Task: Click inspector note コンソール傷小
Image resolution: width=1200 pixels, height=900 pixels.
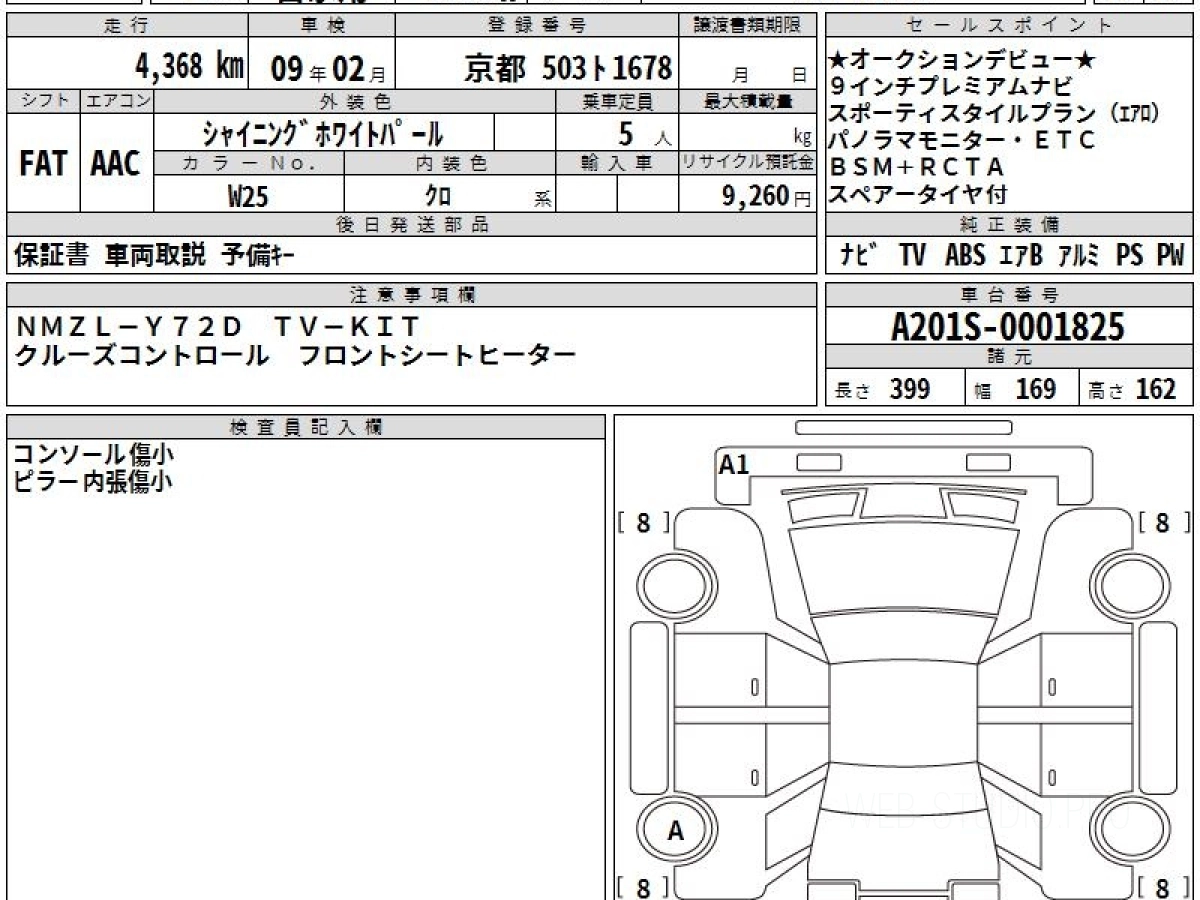Action: coord(92,454)
